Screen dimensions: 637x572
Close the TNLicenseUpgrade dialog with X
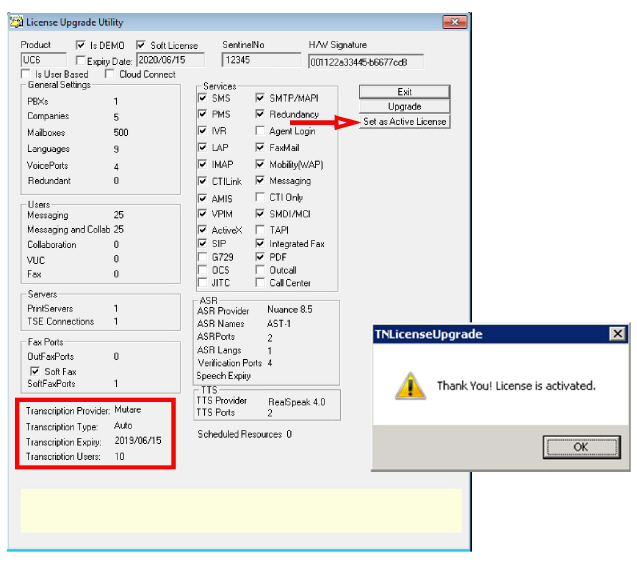coord(617,333)
